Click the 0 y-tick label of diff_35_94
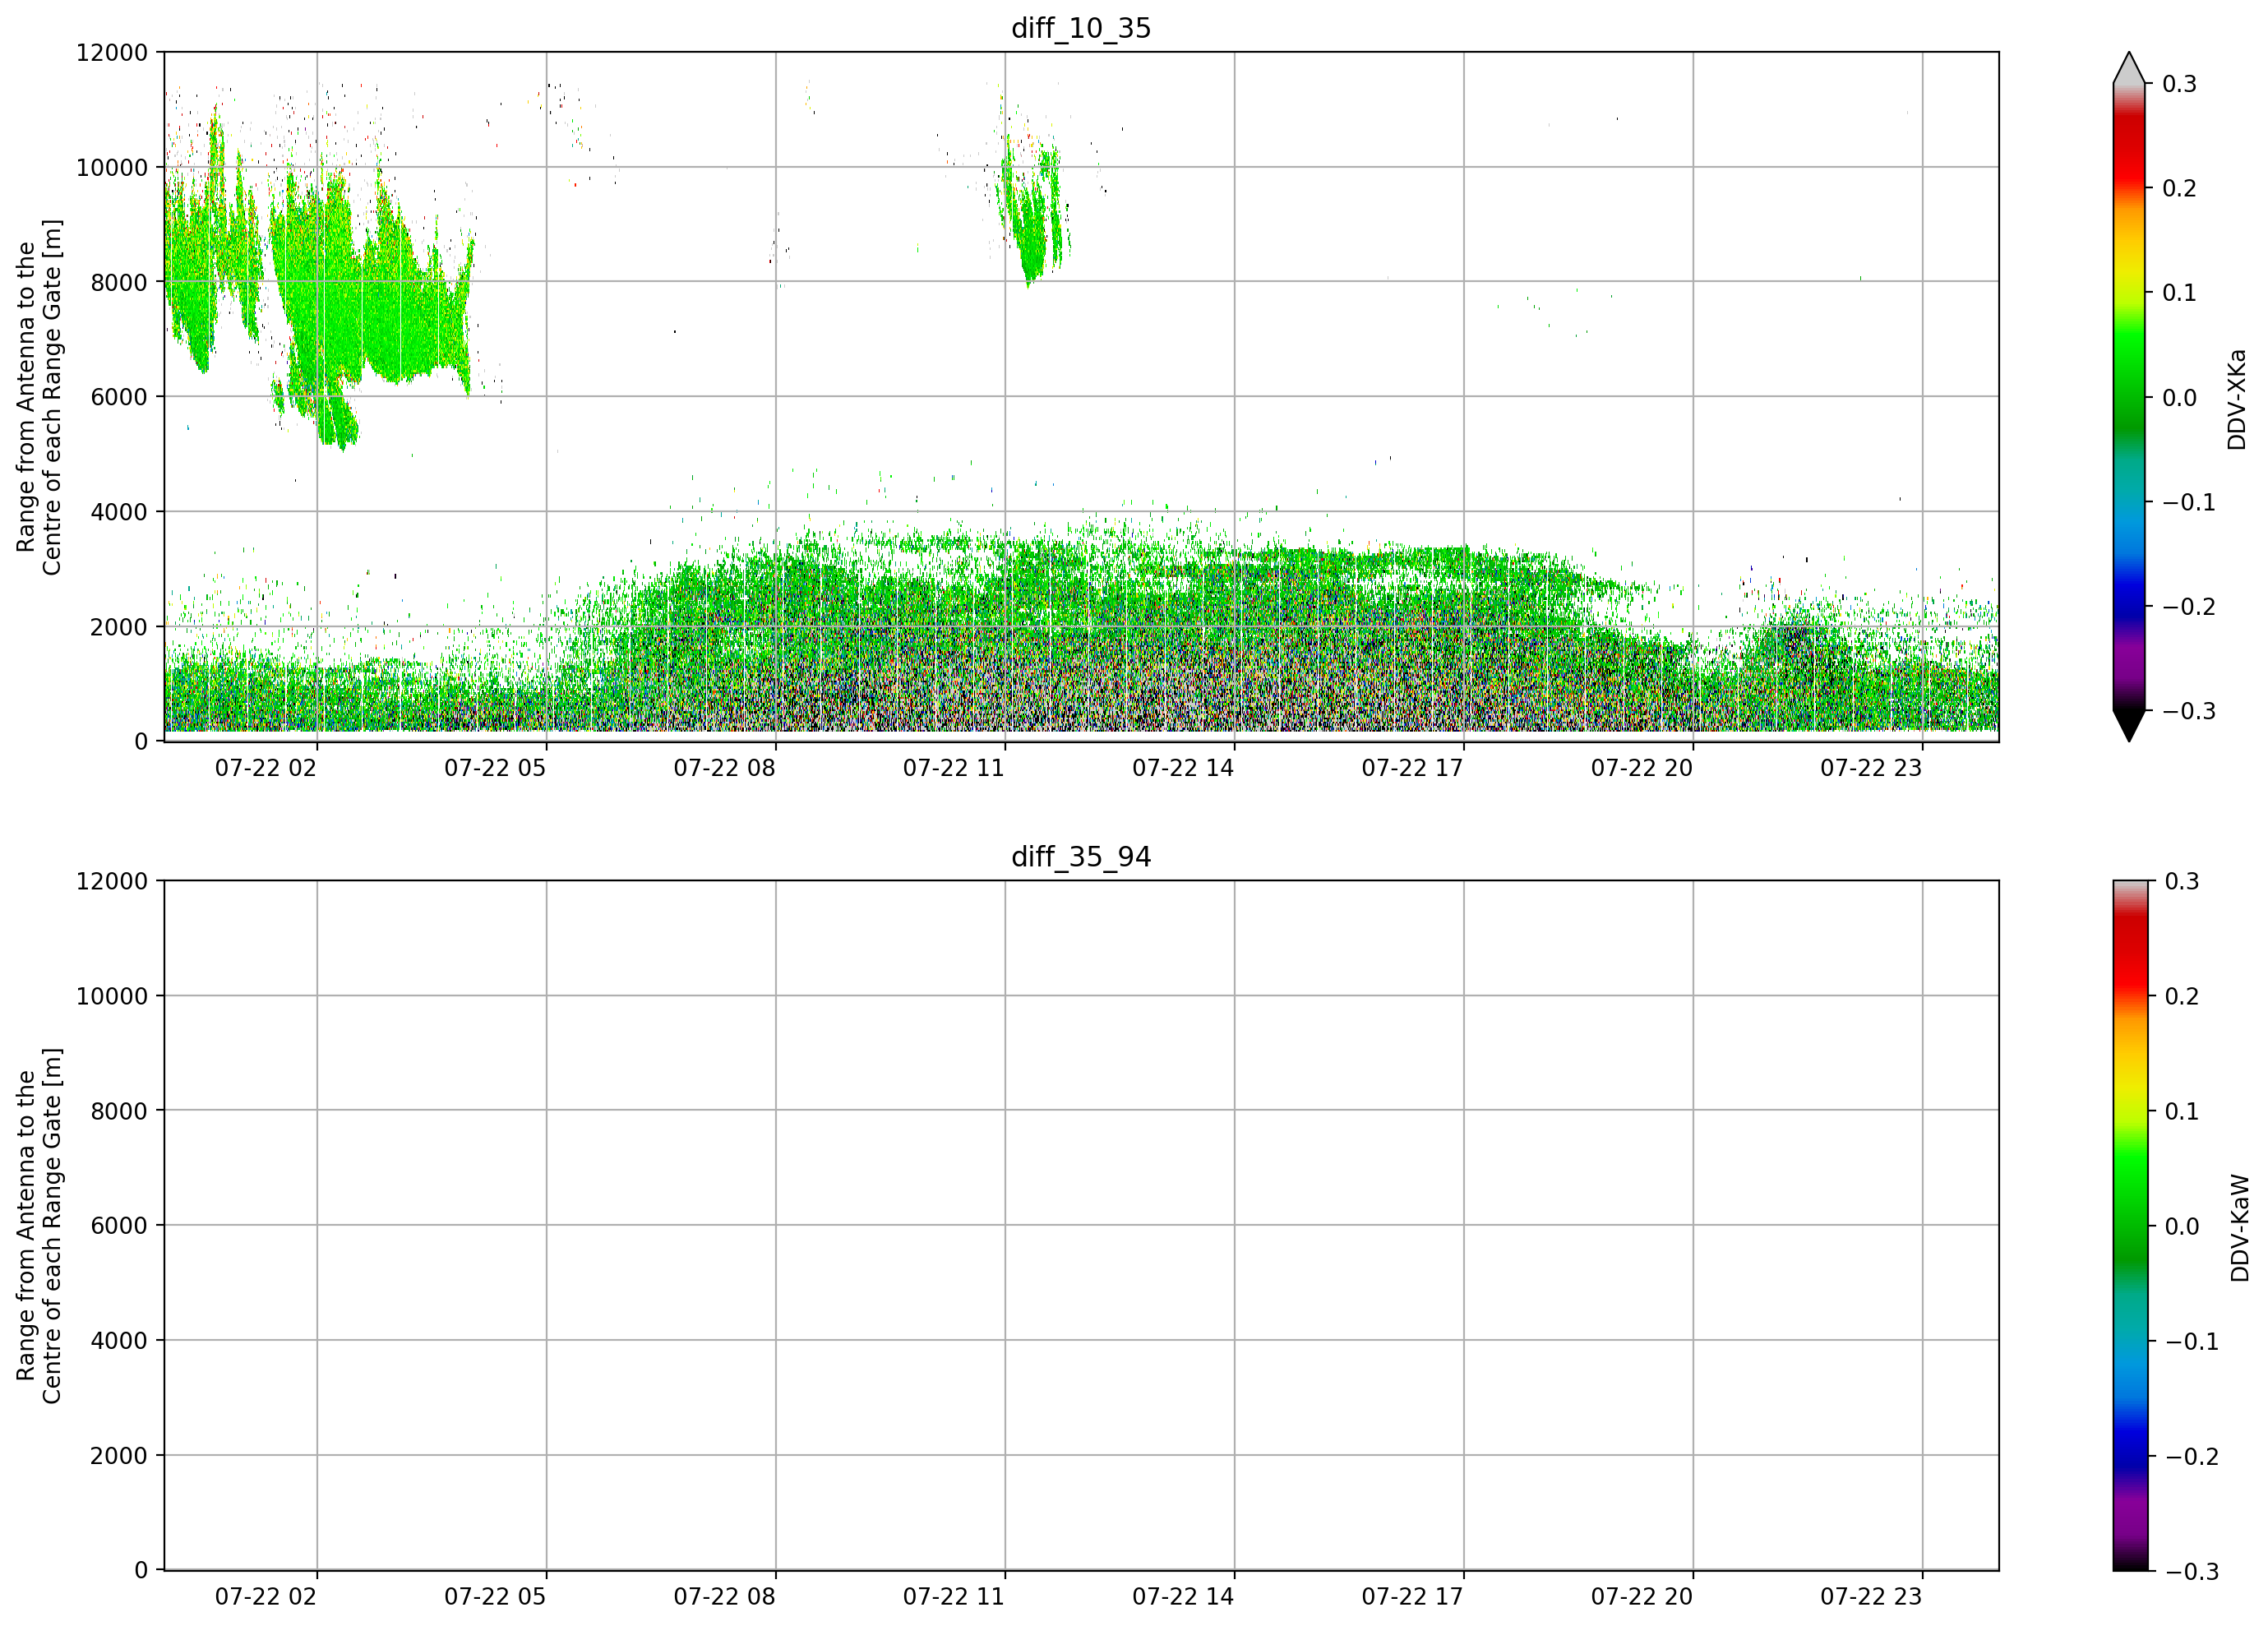The height and width of the screenshot is (1626, 2268). click(x=141, y=1571)
